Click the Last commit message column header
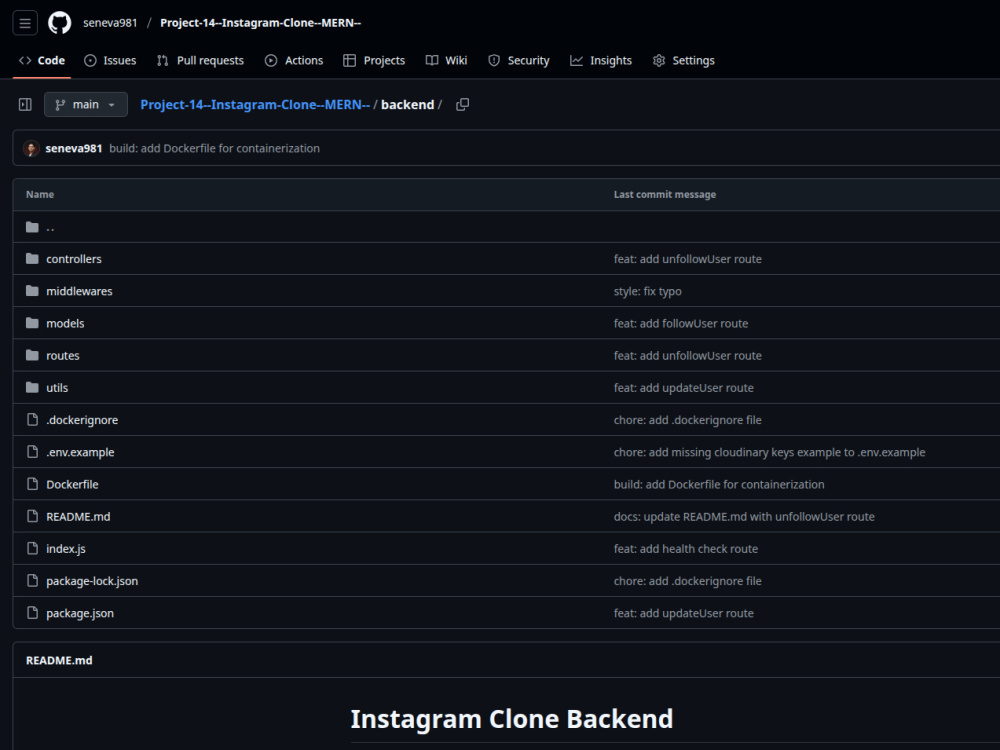Screen dimensions: 1000x750 (665, 195)
